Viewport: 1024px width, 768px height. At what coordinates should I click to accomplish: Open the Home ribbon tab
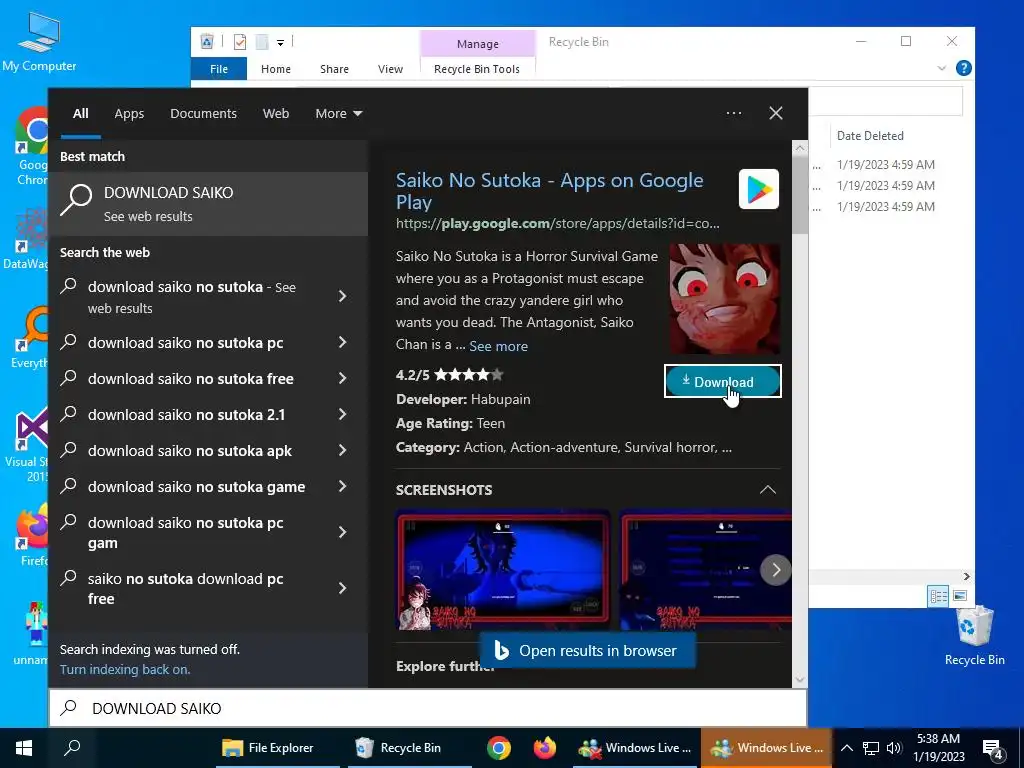[x=276, y=69]
